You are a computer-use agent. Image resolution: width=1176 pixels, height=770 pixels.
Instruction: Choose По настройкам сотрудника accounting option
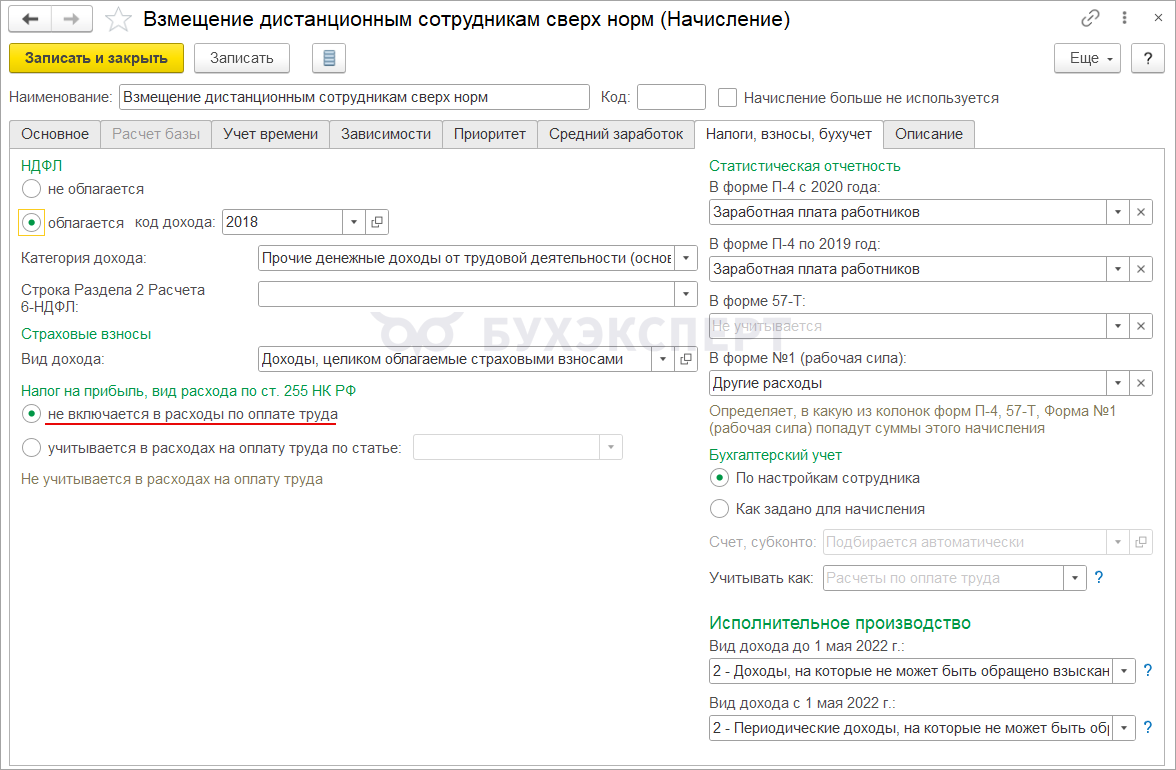tap(718, 478)
